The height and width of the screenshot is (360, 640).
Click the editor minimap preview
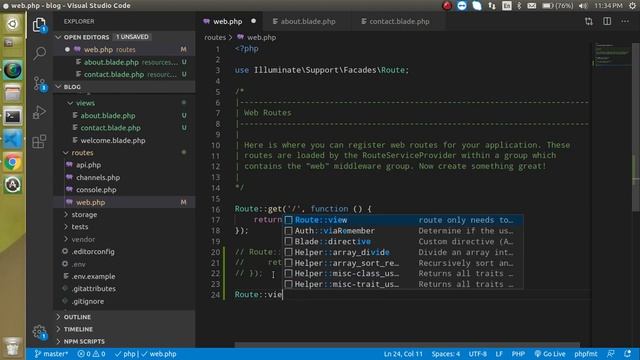[x=612, y=55]
